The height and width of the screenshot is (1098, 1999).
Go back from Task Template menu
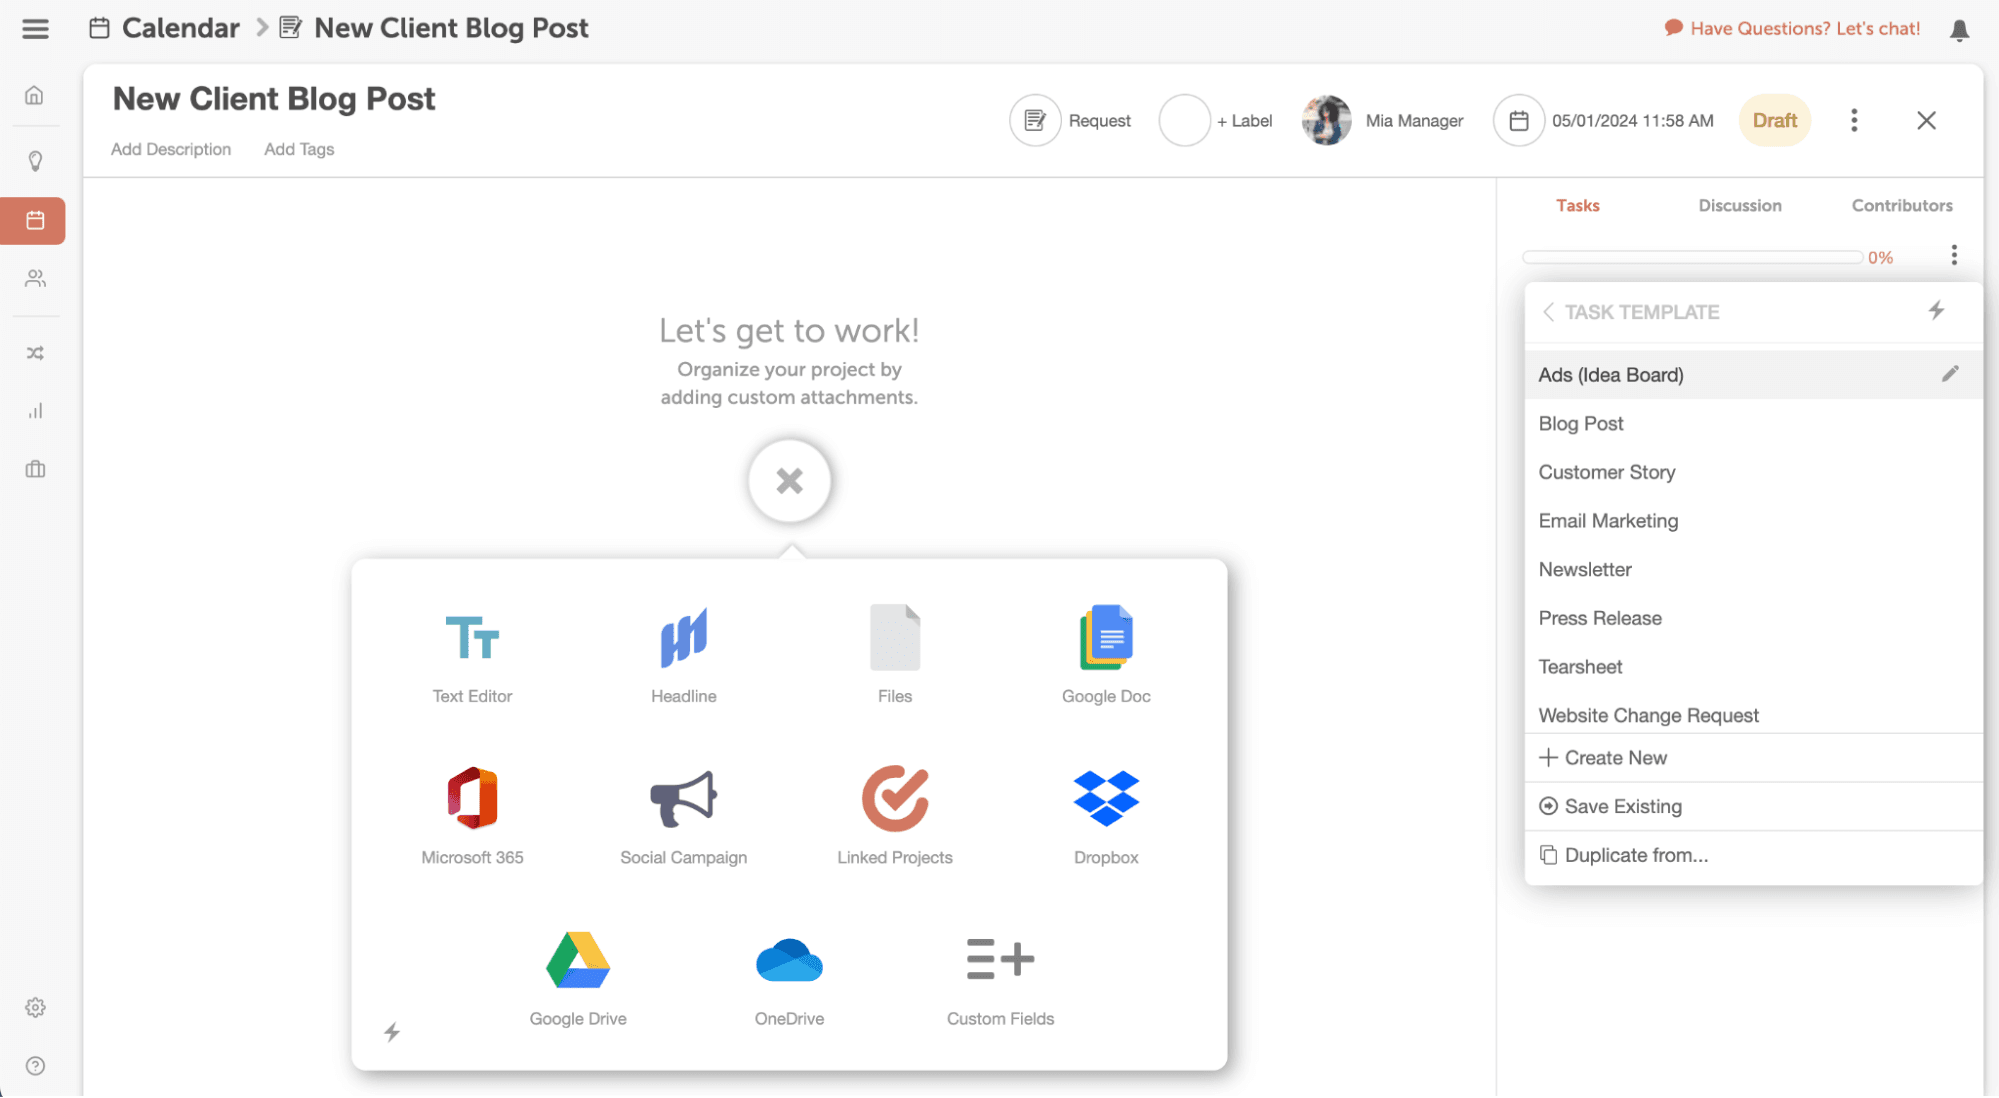tap(1548, 312)
